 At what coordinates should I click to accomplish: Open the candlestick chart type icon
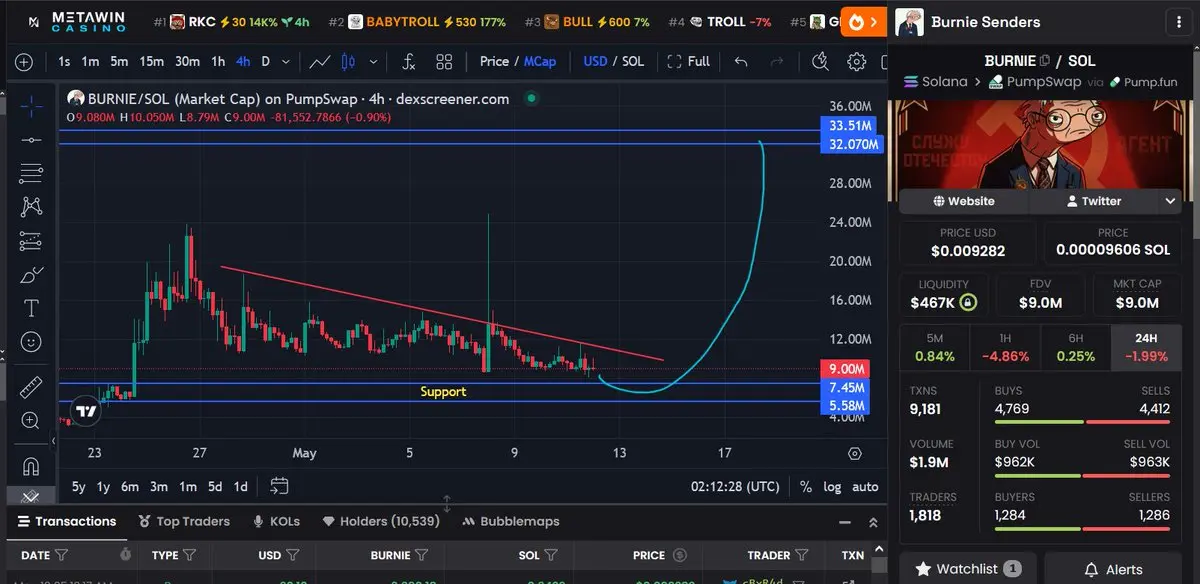coord(350,62)
